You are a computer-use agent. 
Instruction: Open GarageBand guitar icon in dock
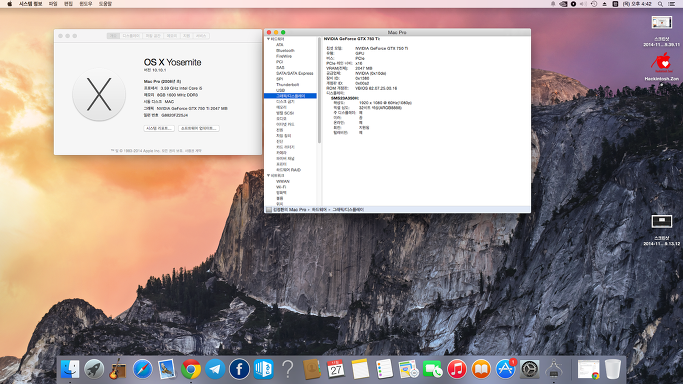pos(118,369)
